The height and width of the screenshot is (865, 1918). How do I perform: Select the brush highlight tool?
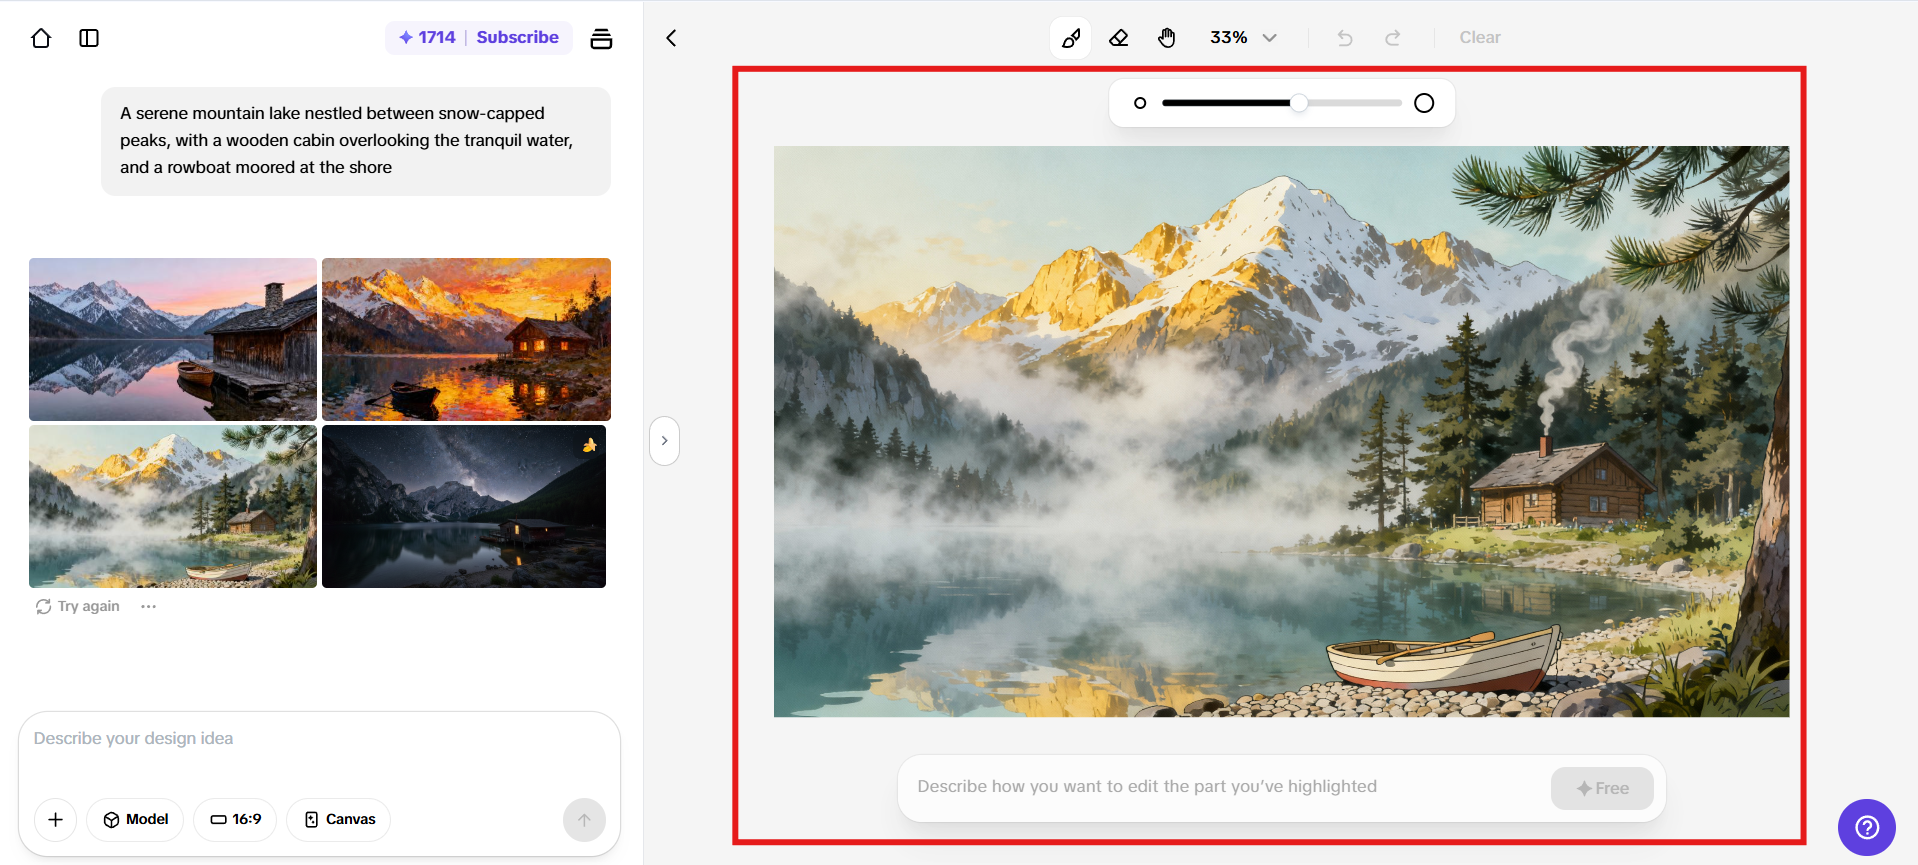pos(1071,38)
